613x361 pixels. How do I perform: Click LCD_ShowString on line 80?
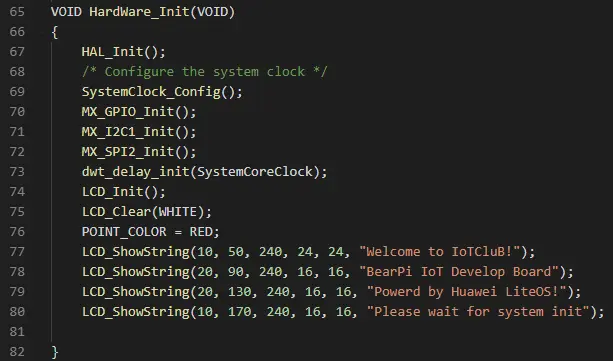[x=135, y=312]
